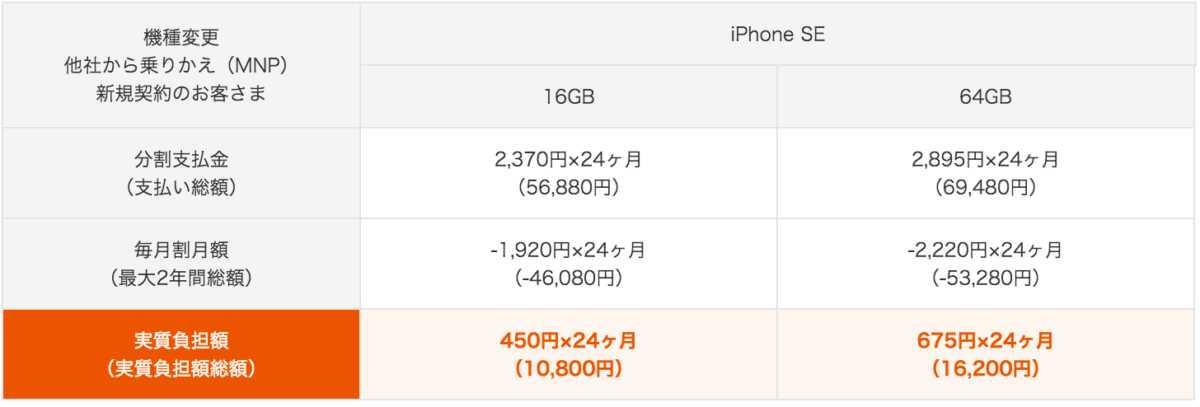
Task: Click the 機種変更 text in header cell
Action: click(x=180, y=39)
